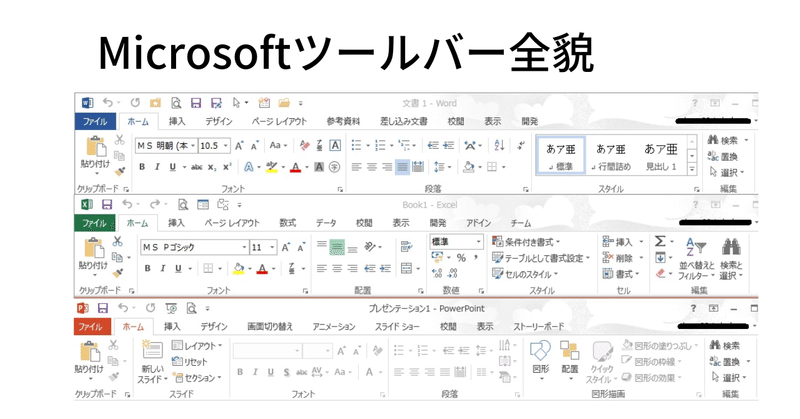Click the Save icon in PowerPoint quick access toolbar

103,308
